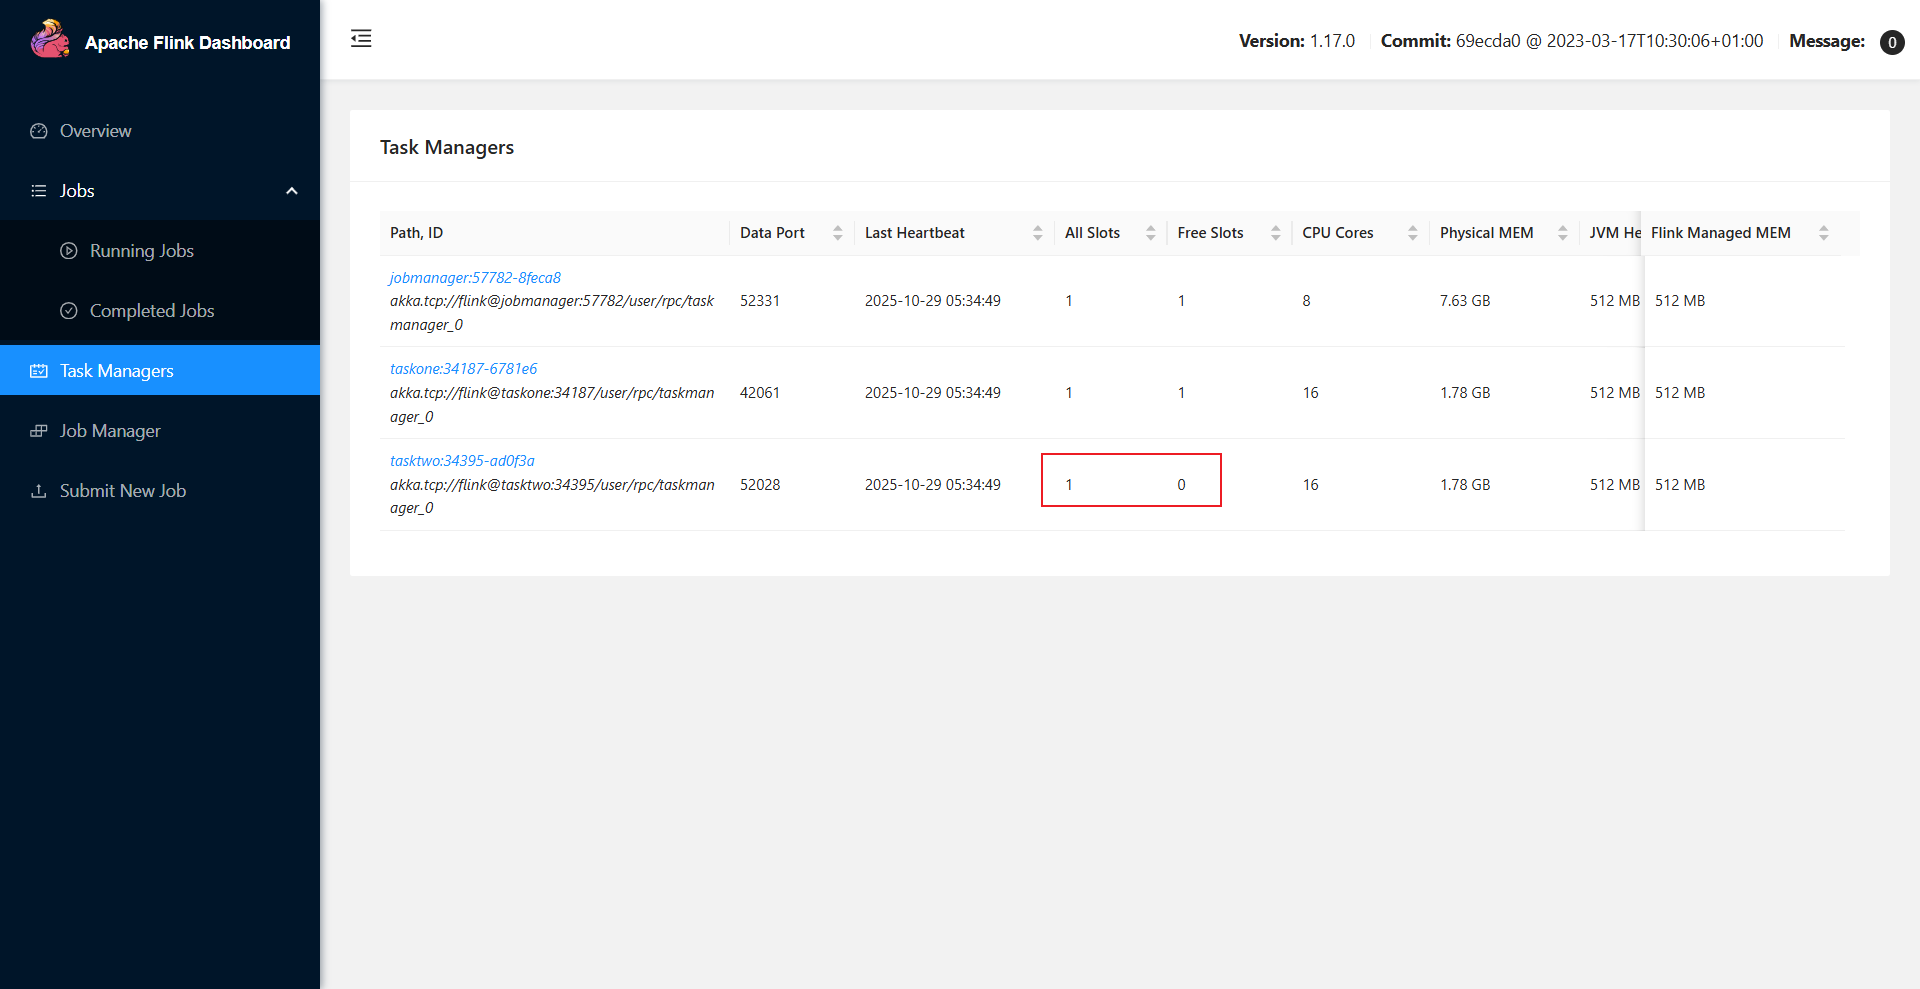Click the Message label in header
The image size is (1920, 989).
pos(1827,41)
